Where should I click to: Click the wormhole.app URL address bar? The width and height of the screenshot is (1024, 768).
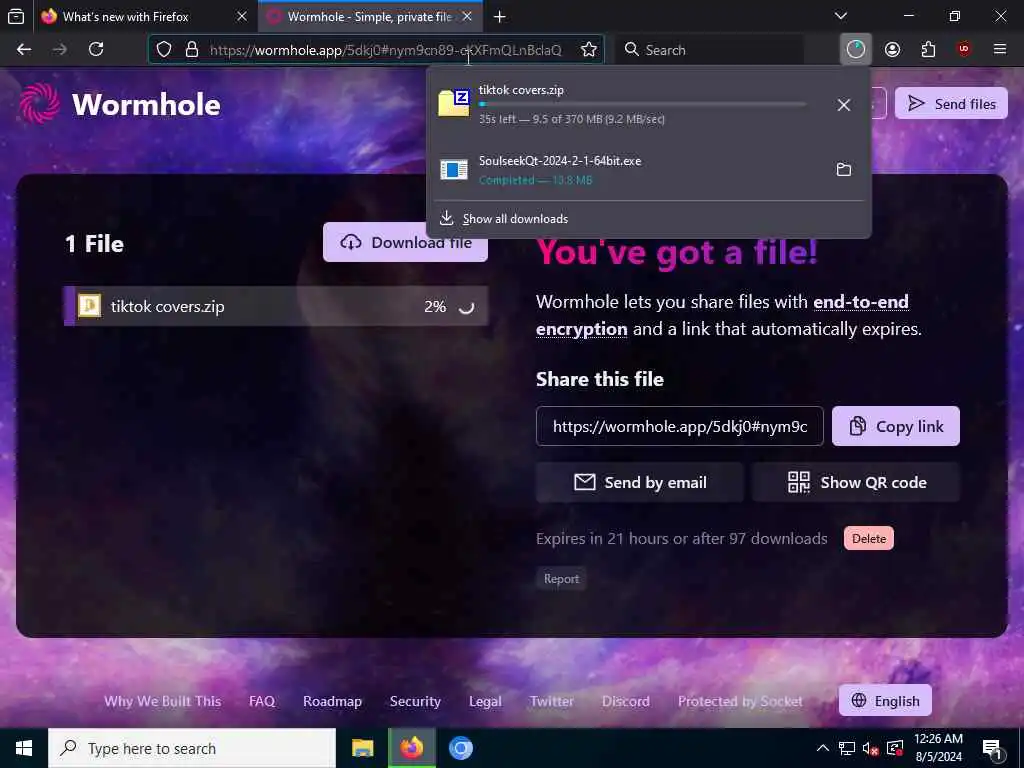pos(385,50)
